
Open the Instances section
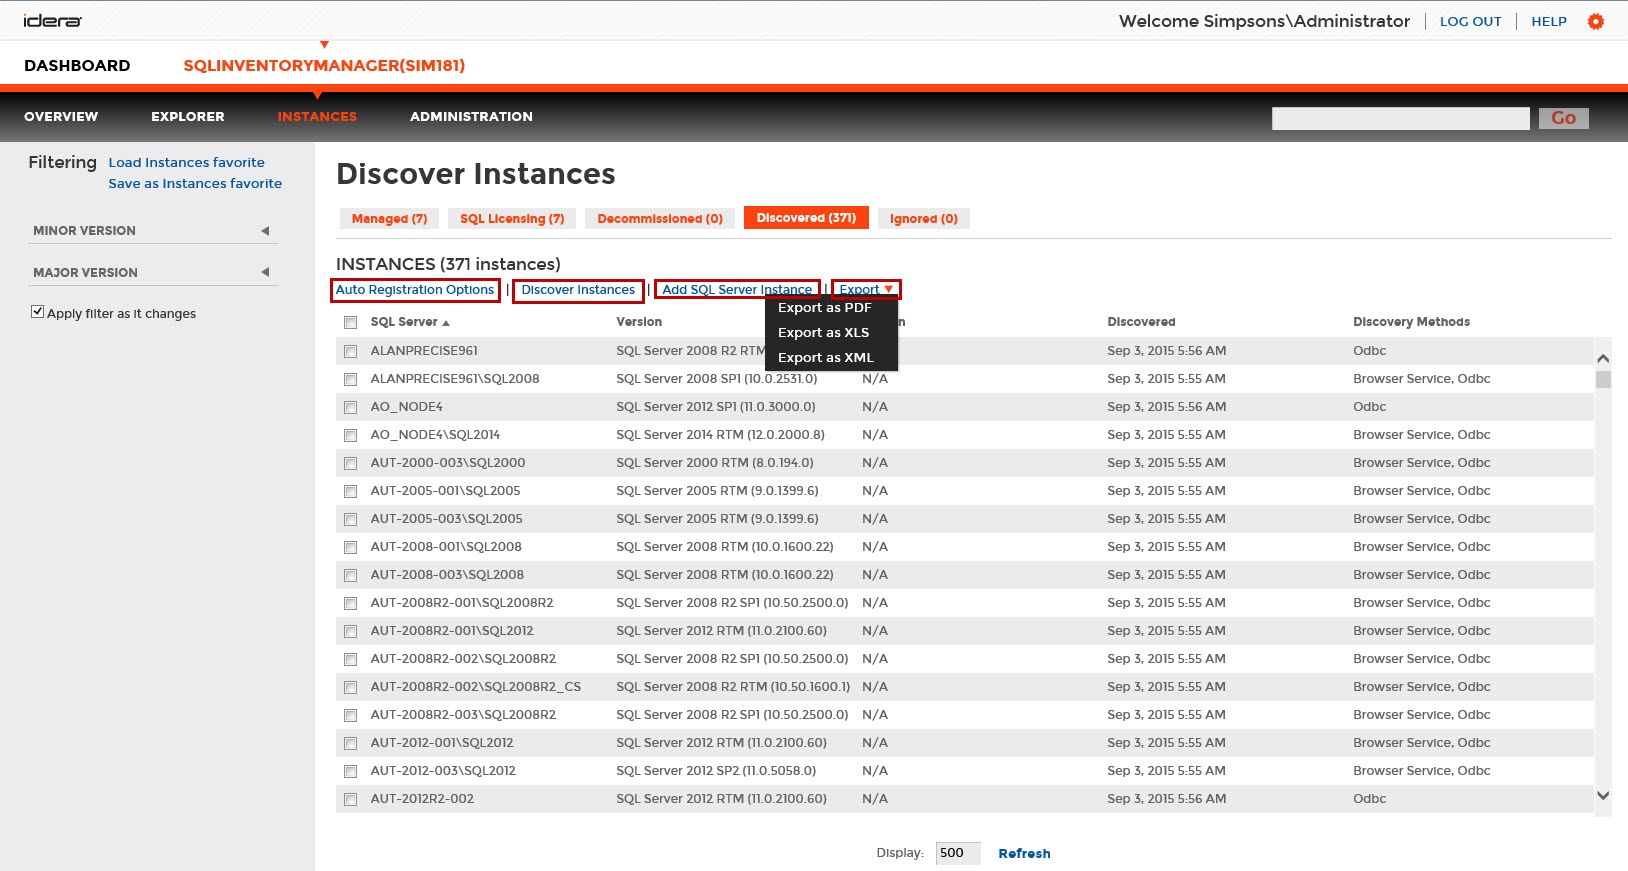click(x=317, y=117)
